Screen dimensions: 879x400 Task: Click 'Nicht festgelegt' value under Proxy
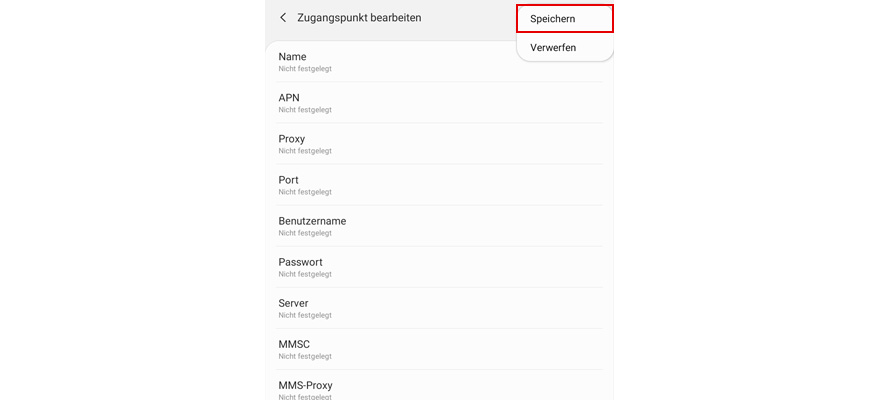tap(305, 151)
